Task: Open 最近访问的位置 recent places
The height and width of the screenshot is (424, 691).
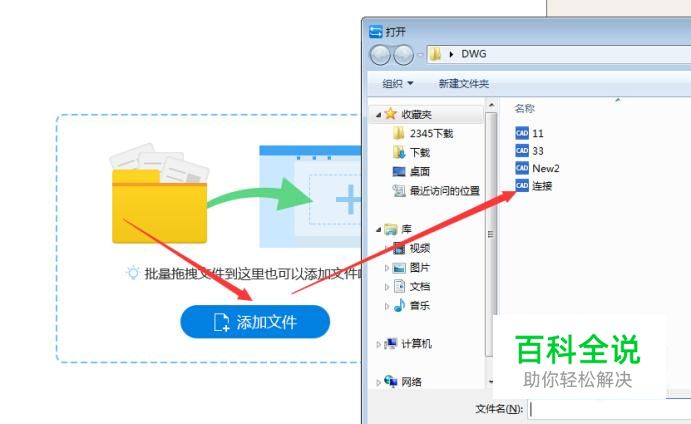Action: click(436, 191)
